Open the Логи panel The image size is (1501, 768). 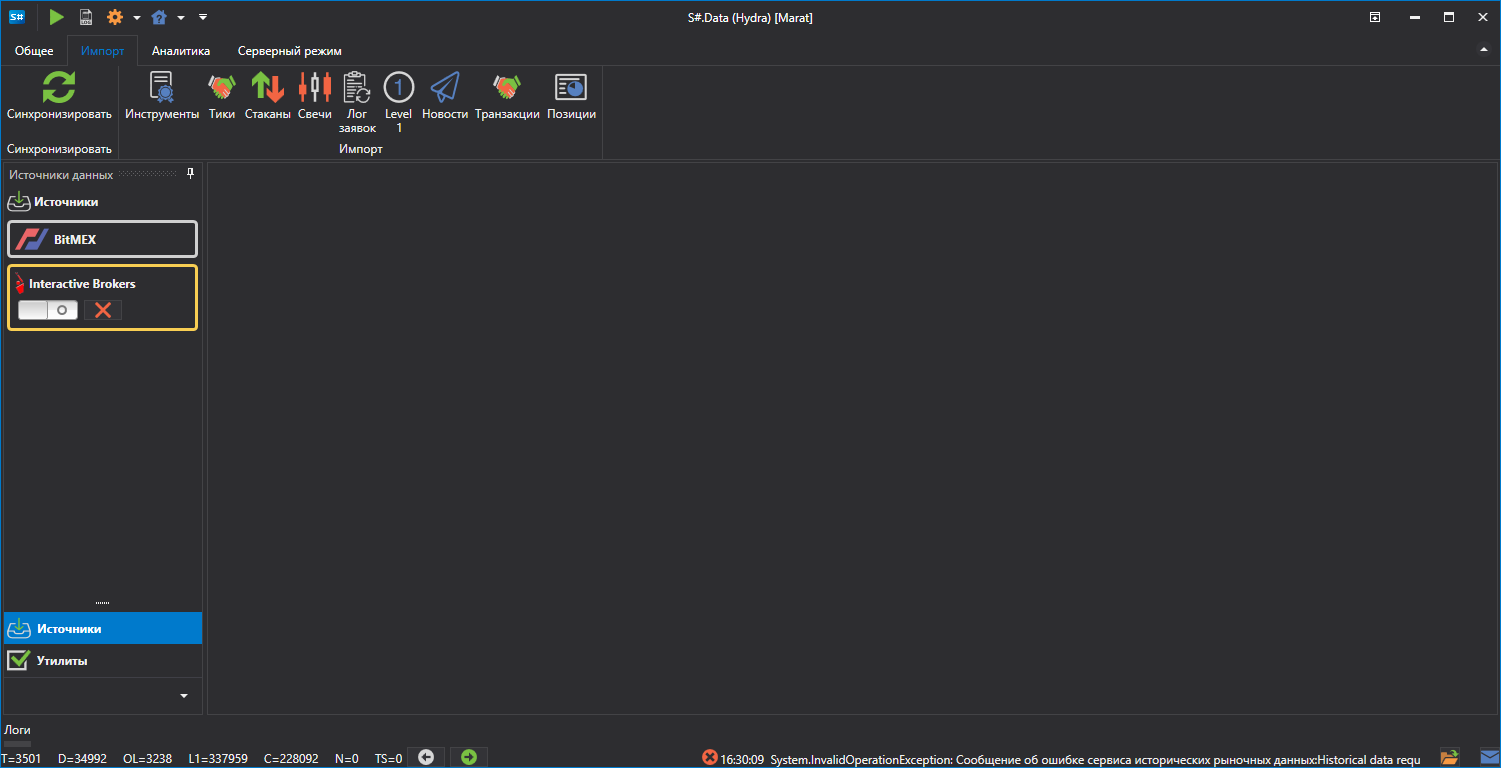coord(17,731)
